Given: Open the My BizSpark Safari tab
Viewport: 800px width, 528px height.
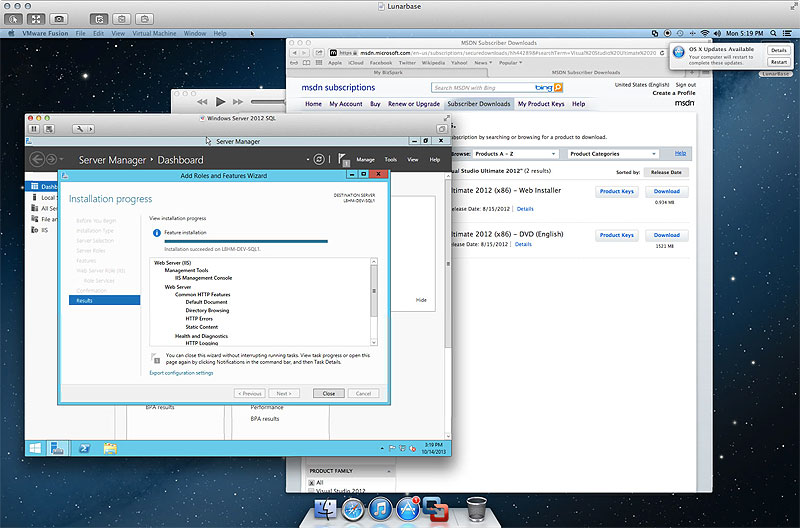Looking at the screenshot, I should [x=388, y=72].
